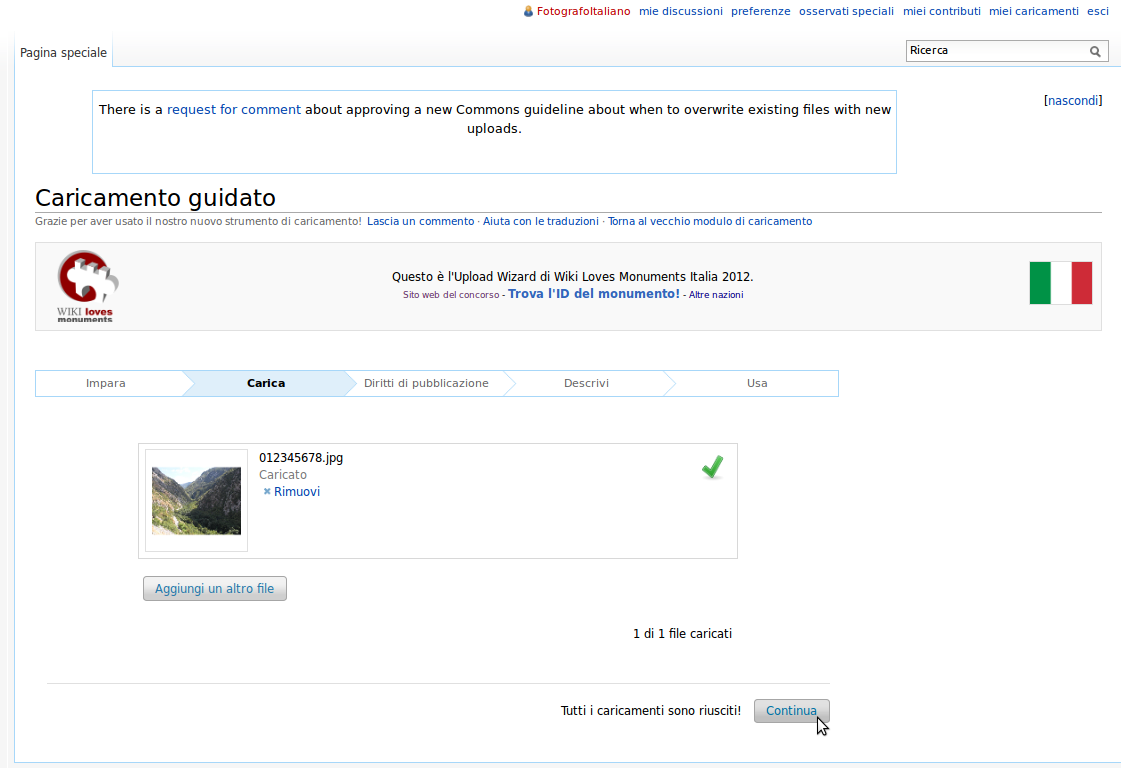The height and width of the screenshot is (768, 1121).
Task: Click the user avatar icon beside FotografoItaliano
Action: coord(528,11)
